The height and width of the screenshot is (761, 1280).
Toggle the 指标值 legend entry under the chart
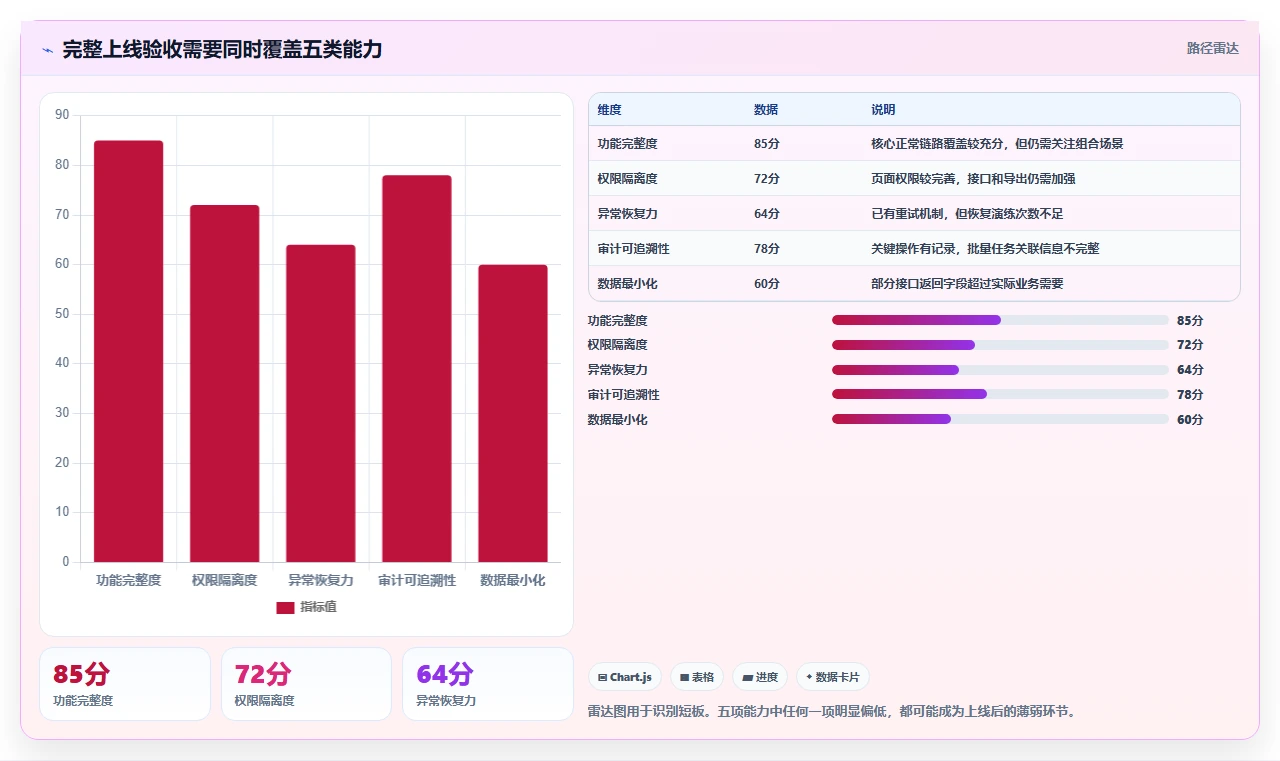click(307, 607)
